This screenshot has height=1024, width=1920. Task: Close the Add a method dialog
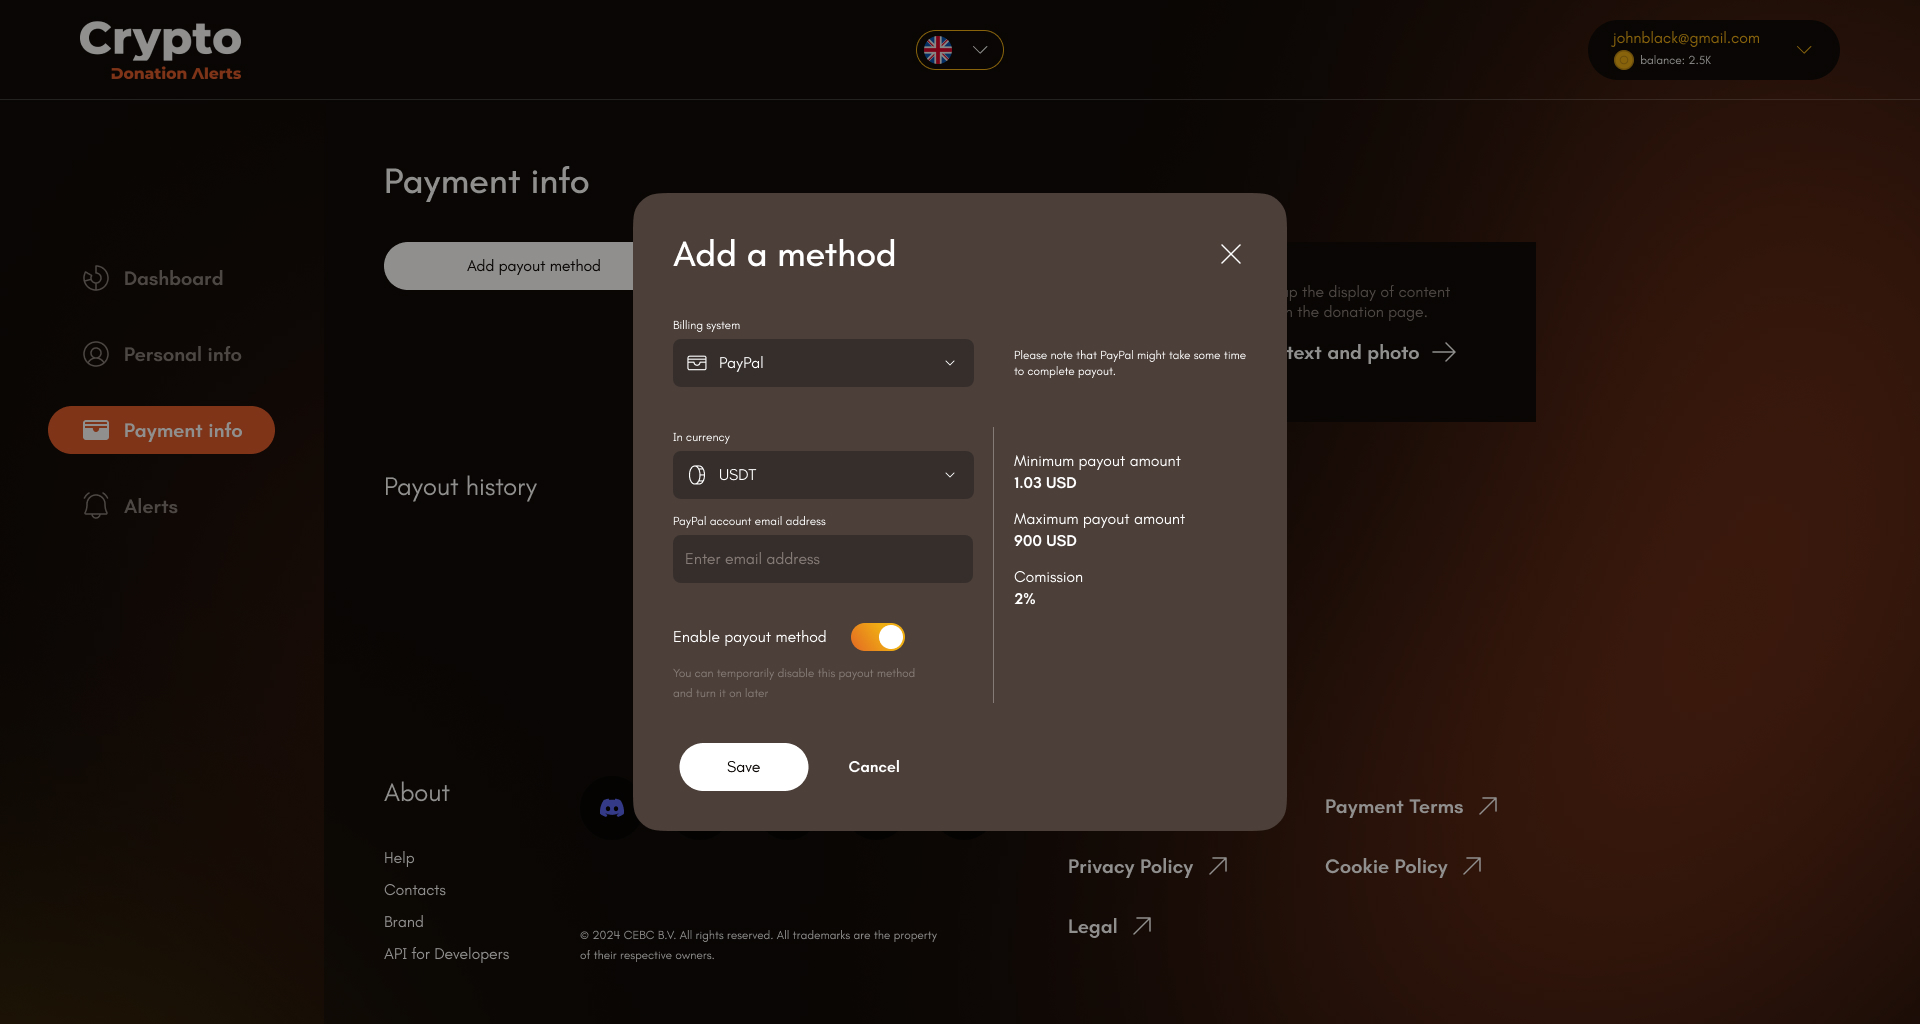pyautogui.click(x=1230, y=254)
